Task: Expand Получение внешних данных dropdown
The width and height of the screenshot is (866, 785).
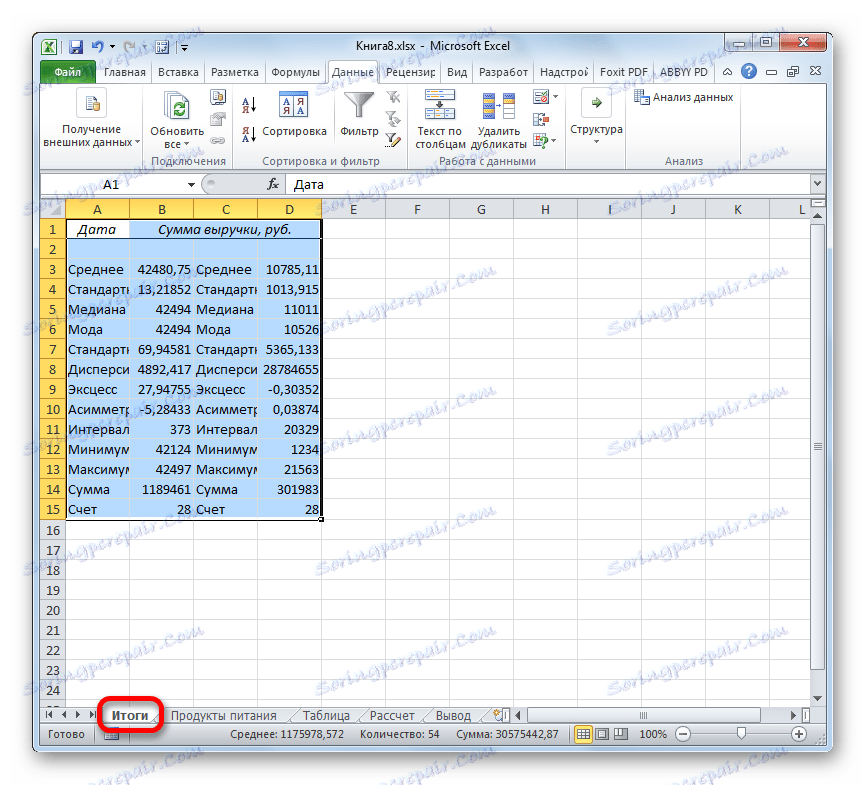Action: tap(138, 142)
